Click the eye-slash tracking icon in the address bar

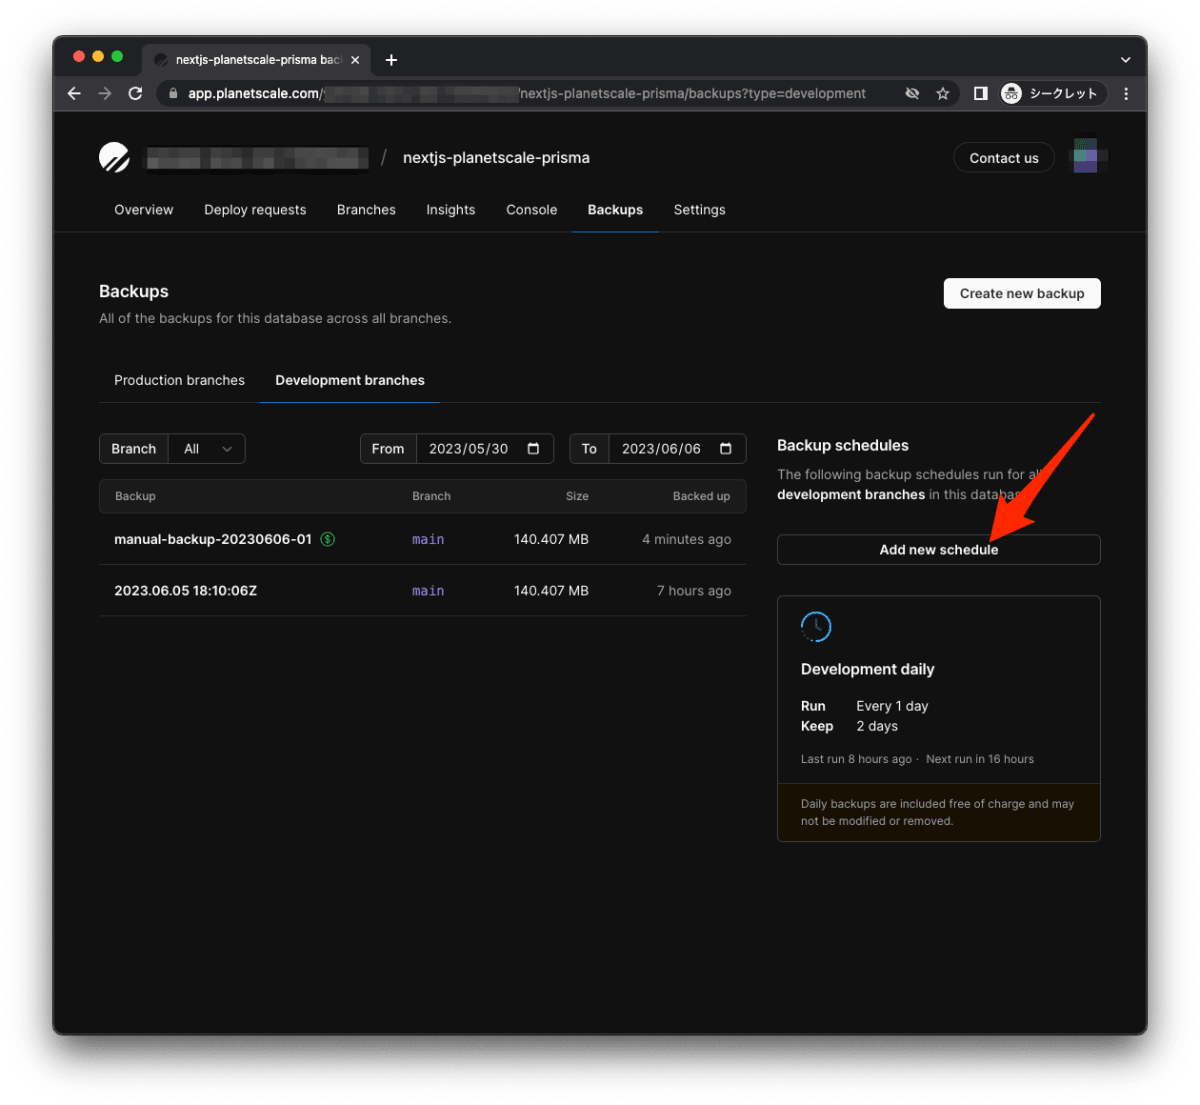pos(912,93)
